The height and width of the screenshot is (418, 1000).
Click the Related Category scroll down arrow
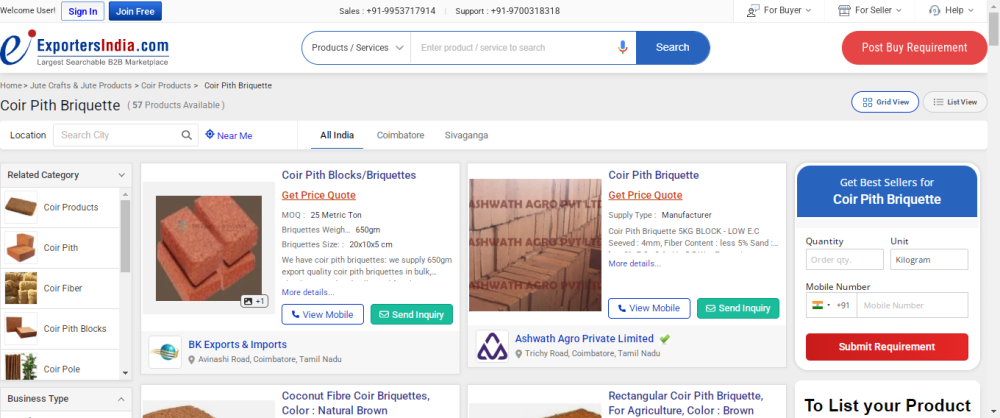tap(125, 373)
